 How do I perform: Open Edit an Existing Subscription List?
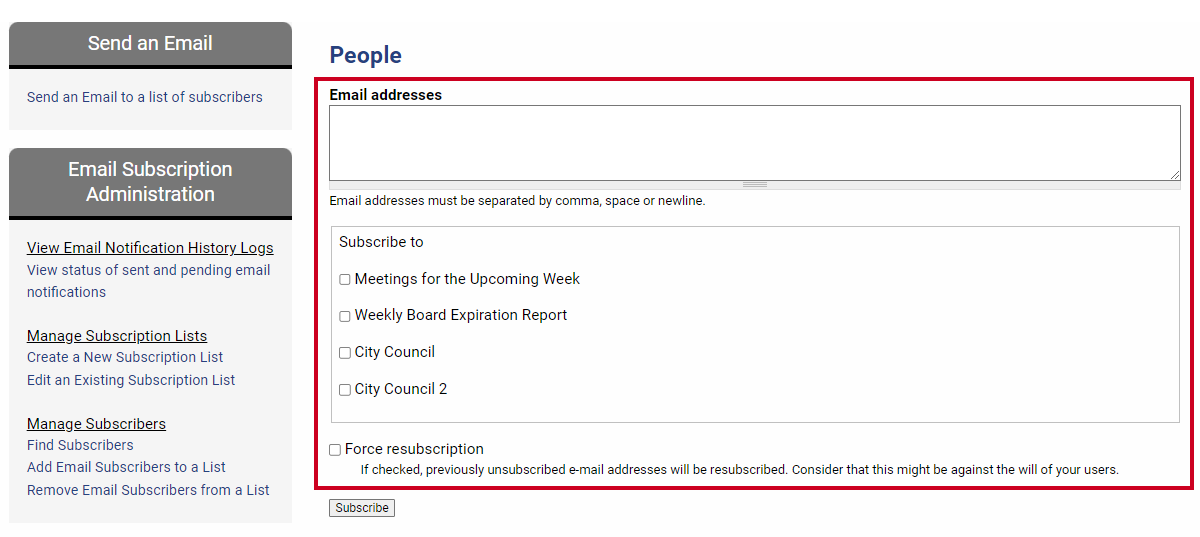(x=131, y=380)
